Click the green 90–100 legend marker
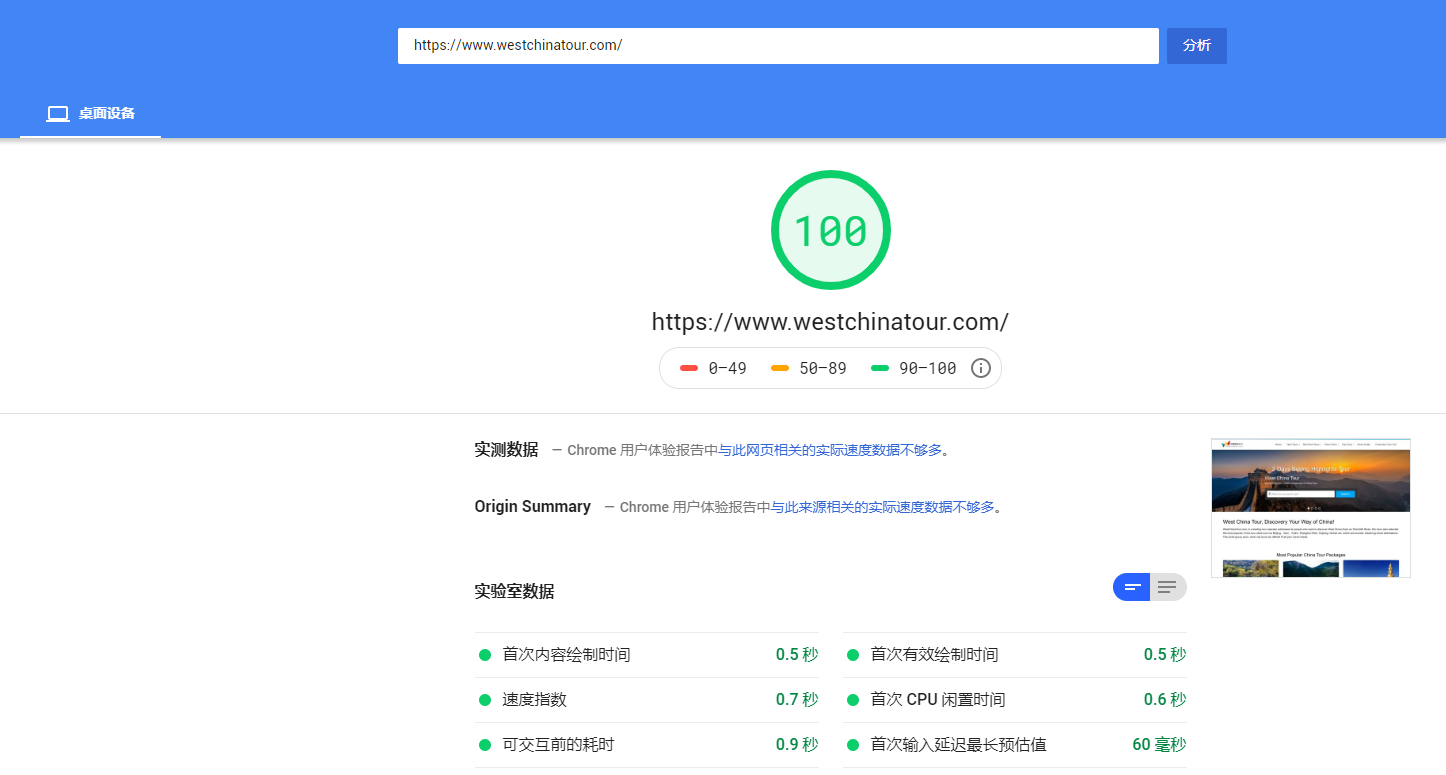Viewport: 1446px width, 775px height. [x=880, y=368]
